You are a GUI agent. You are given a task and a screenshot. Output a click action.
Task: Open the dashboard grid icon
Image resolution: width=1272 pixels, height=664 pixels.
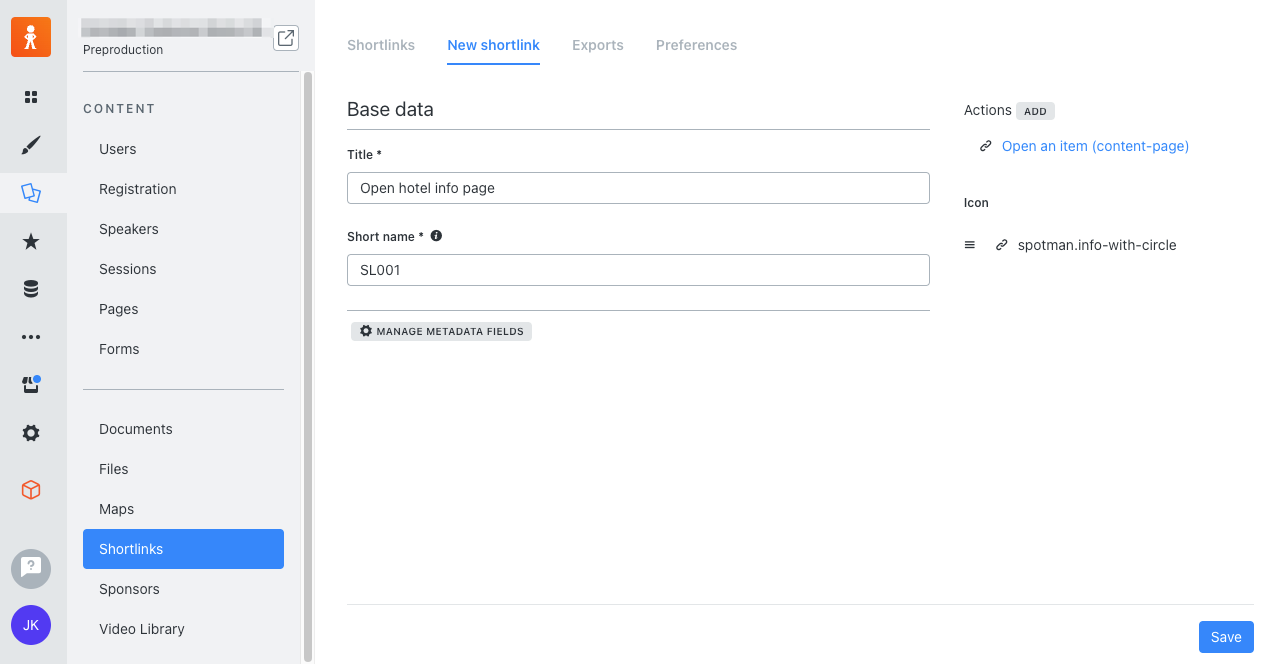(31, 97)
